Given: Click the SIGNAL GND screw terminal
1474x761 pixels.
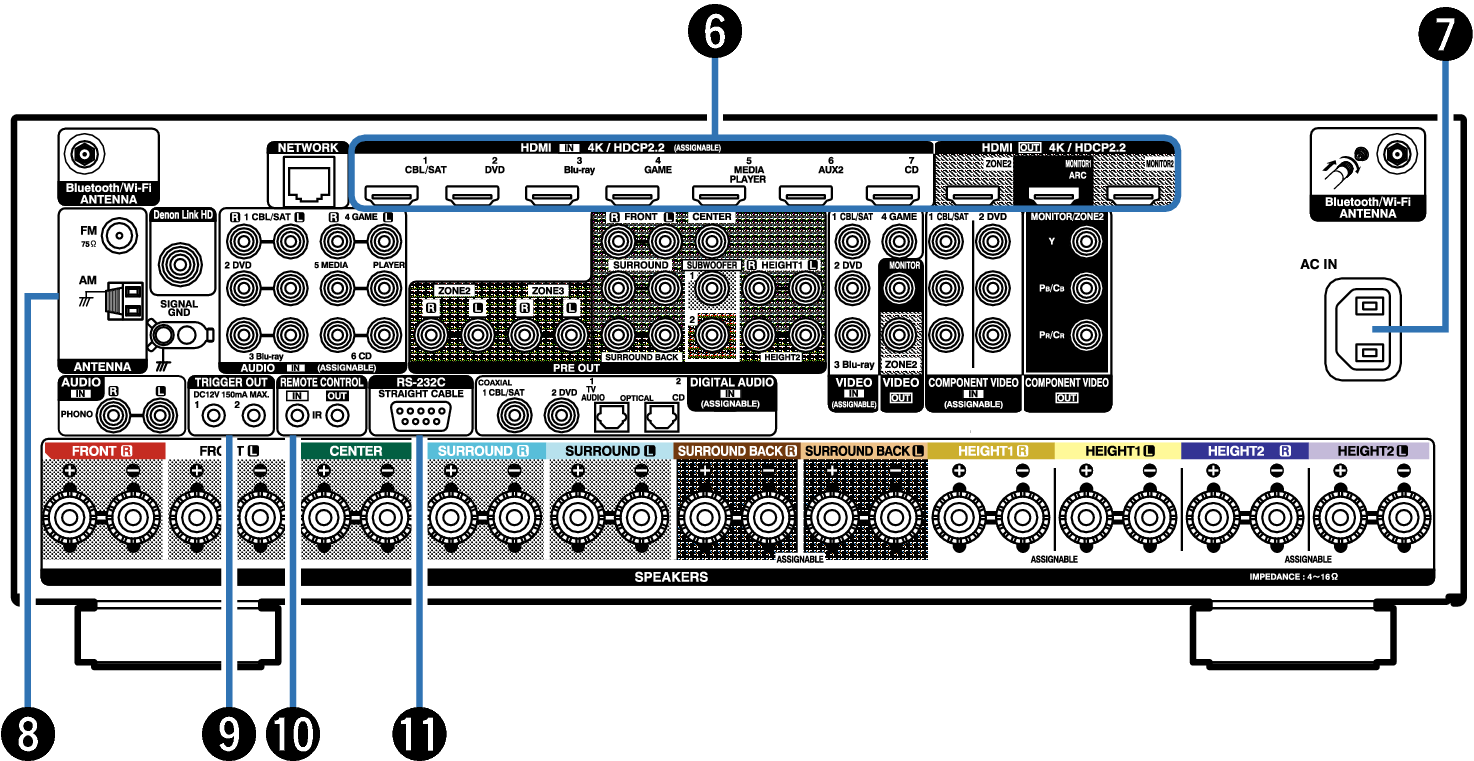Looking at the screenshot, I should coord(167,331).
